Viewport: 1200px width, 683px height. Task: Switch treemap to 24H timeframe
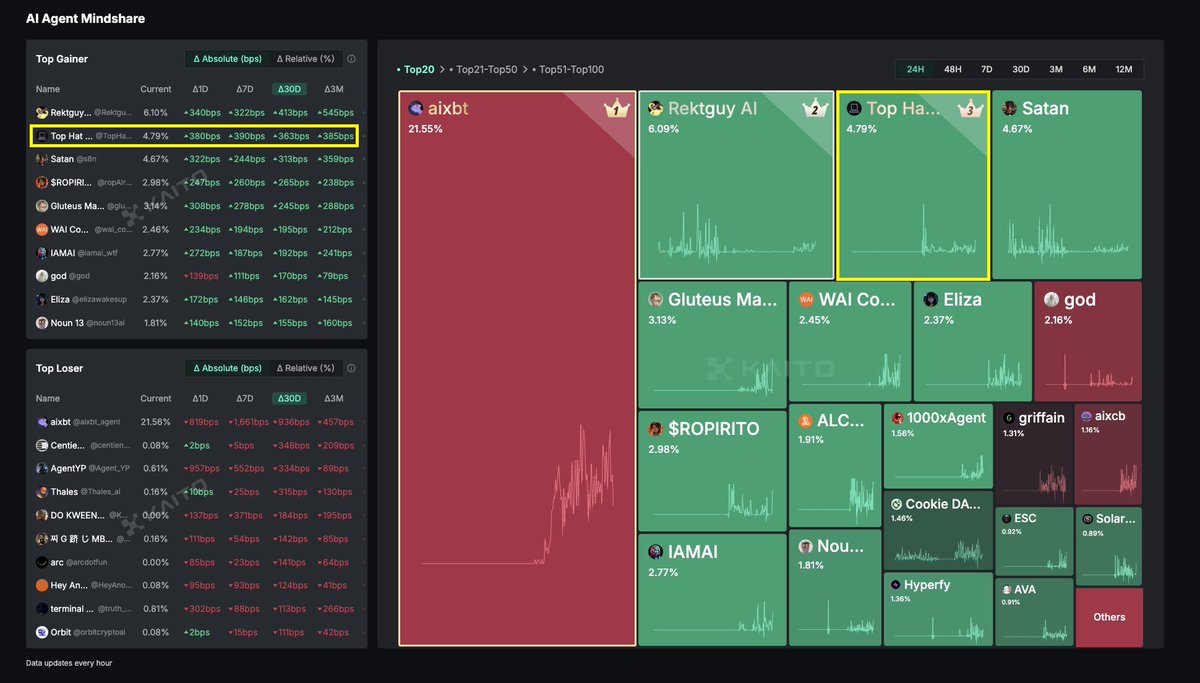coord(915,69)
